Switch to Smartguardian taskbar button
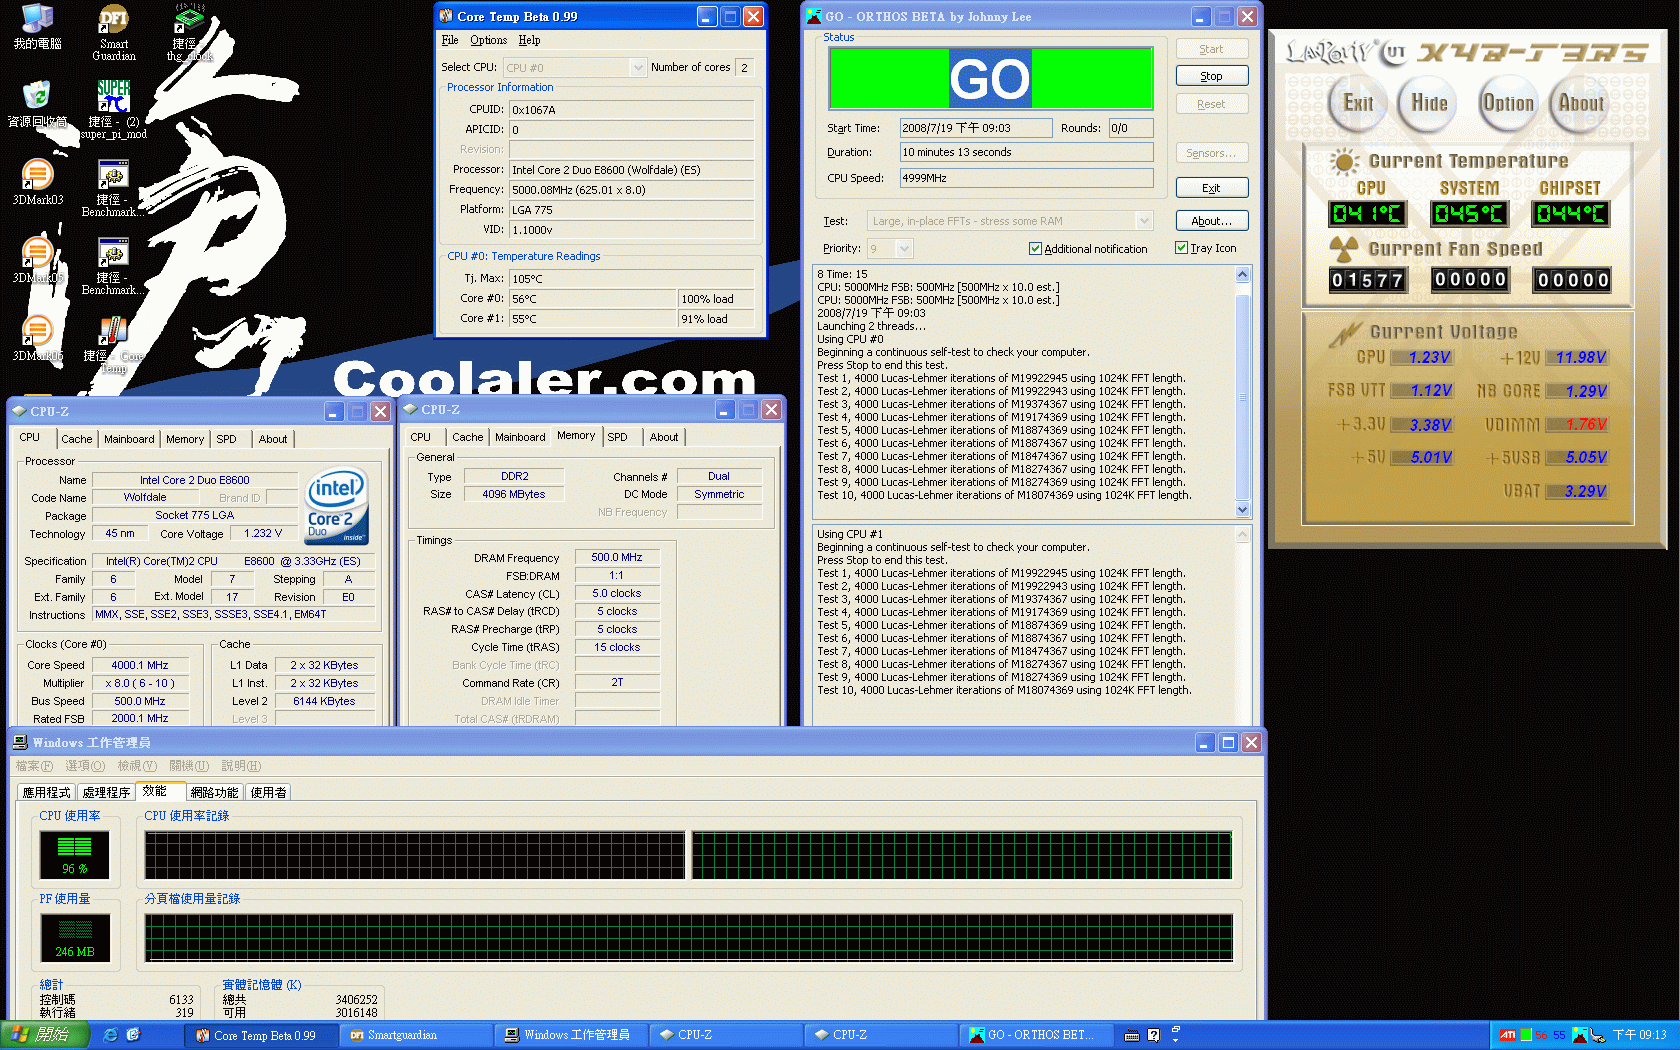The height and width of the screenshot is (1050, 1680). [417, 1035]
